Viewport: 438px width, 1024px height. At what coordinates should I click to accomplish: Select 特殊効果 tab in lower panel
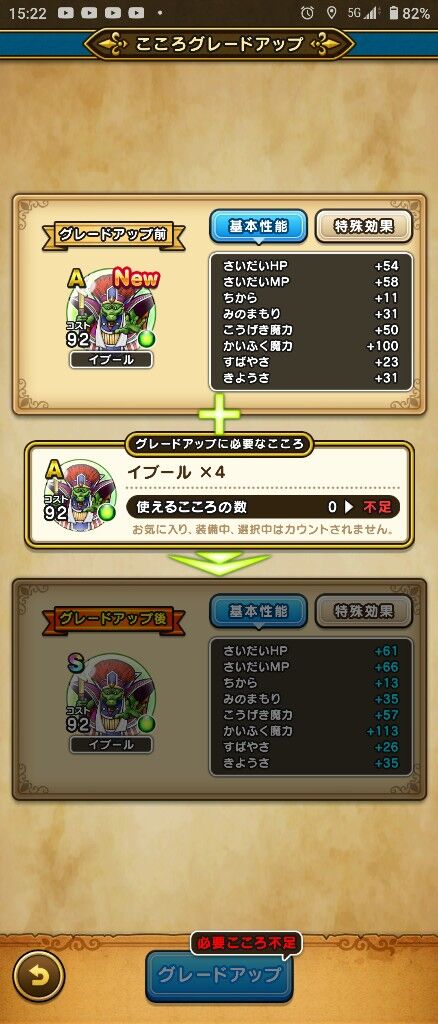click(x=364, y=612)
